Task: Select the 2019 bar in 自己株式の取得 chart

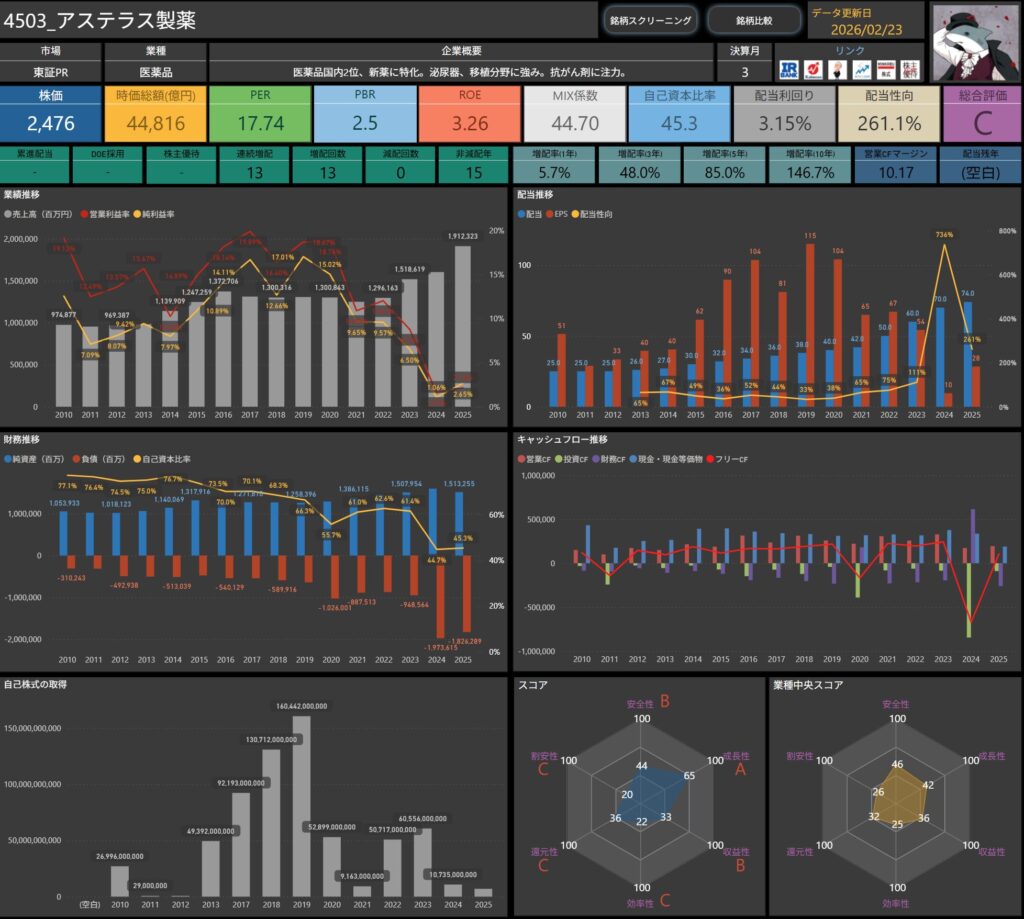Action: click(x=301, y=807)
